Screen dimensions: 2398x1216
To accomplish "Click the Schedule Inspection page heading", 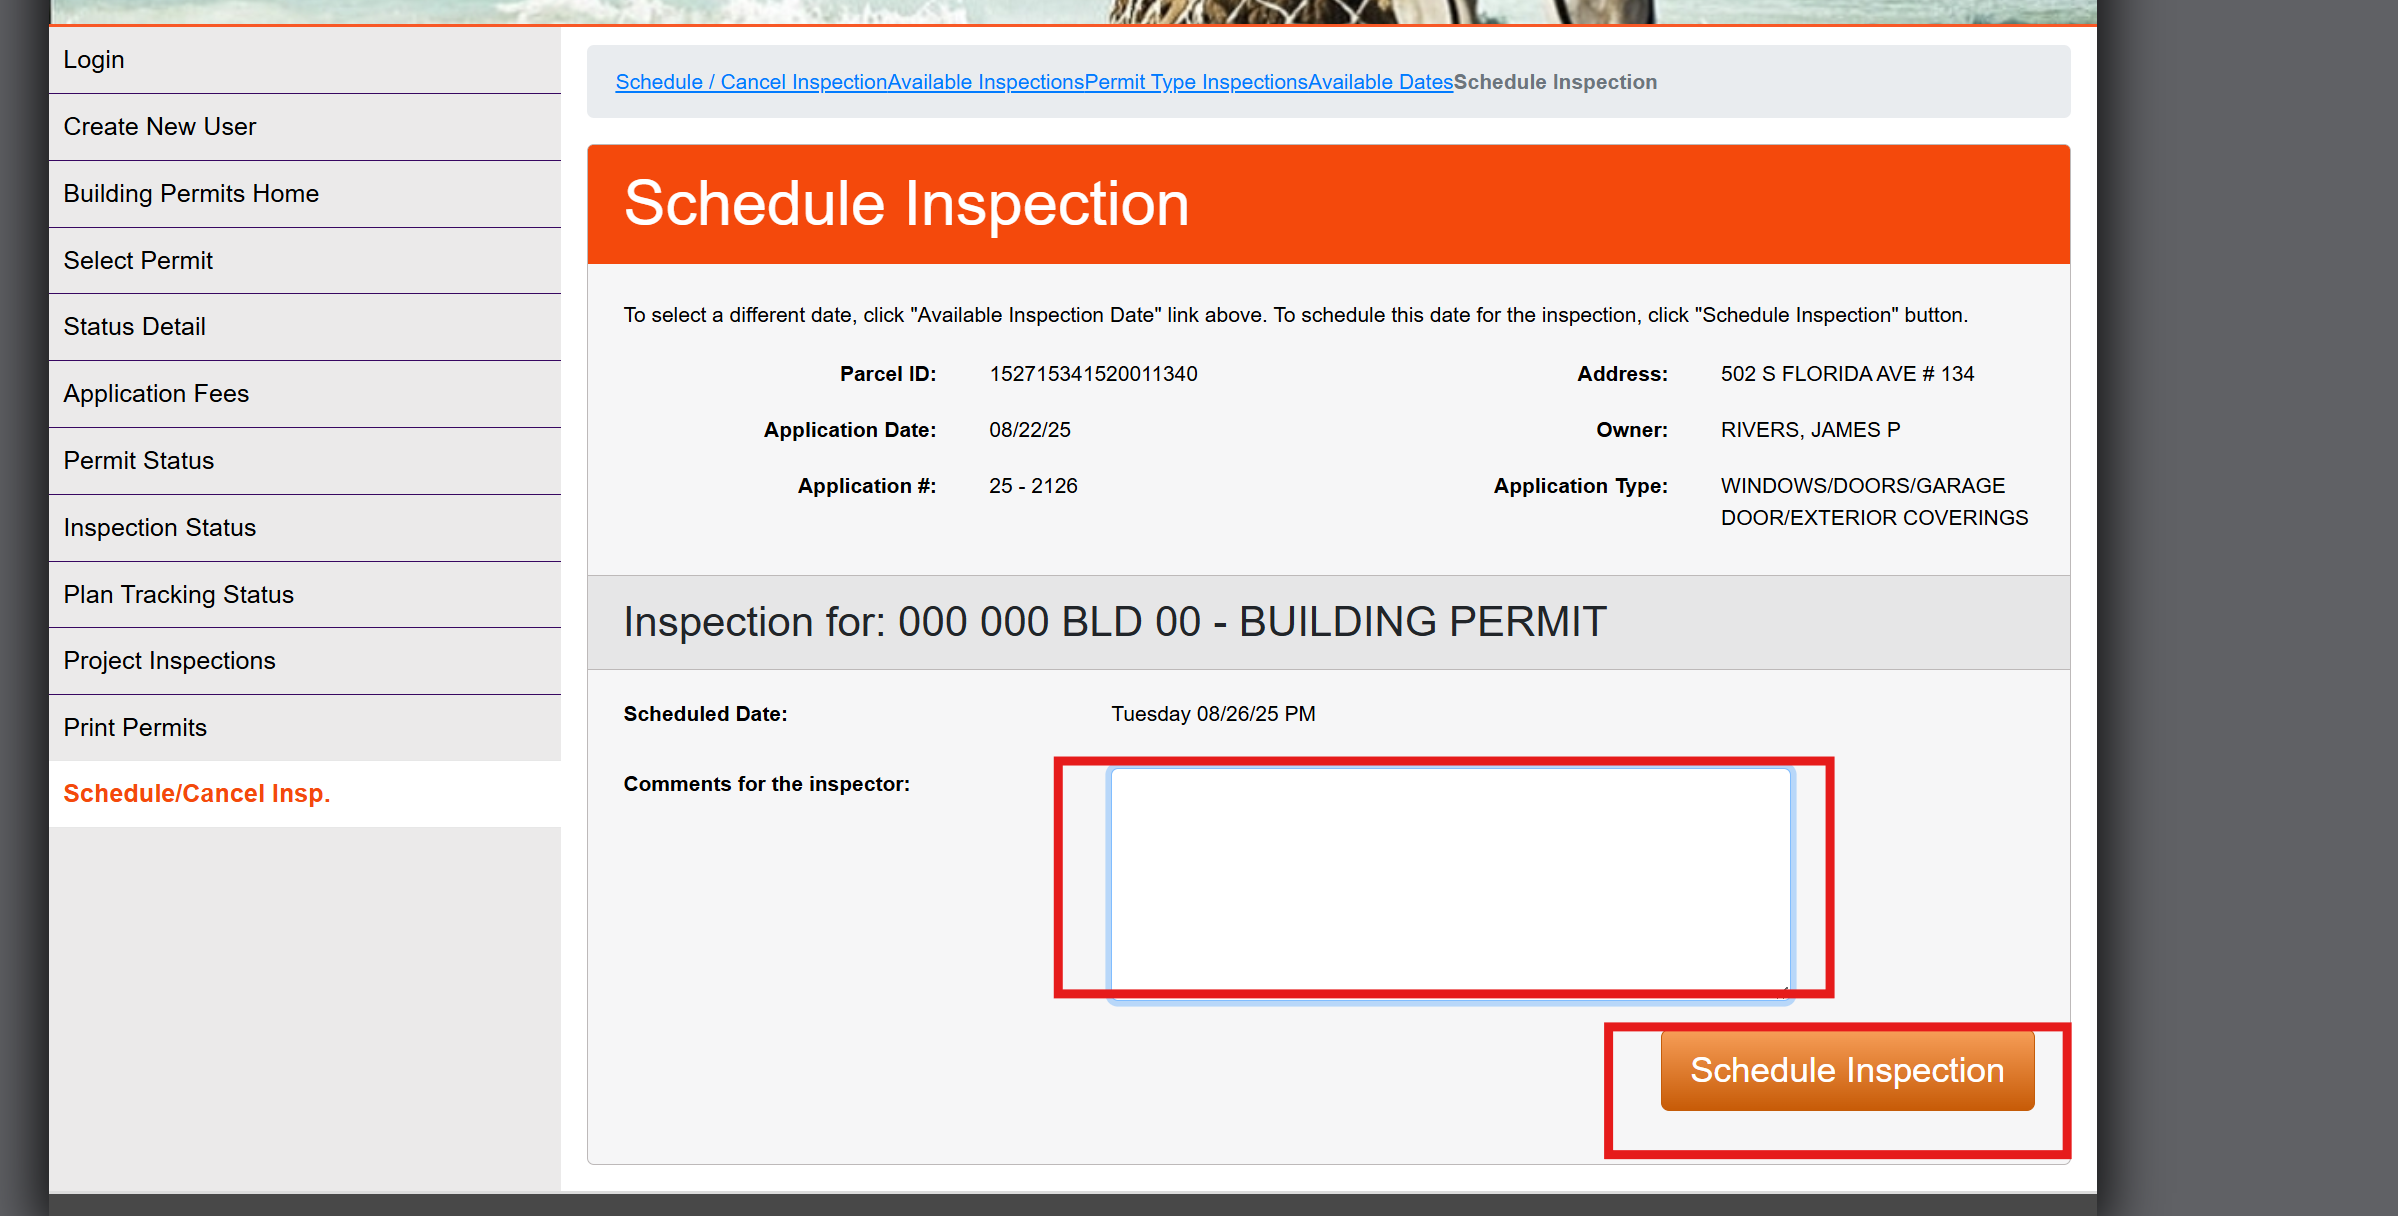I will pyautogui.click(x=906, y=204).
